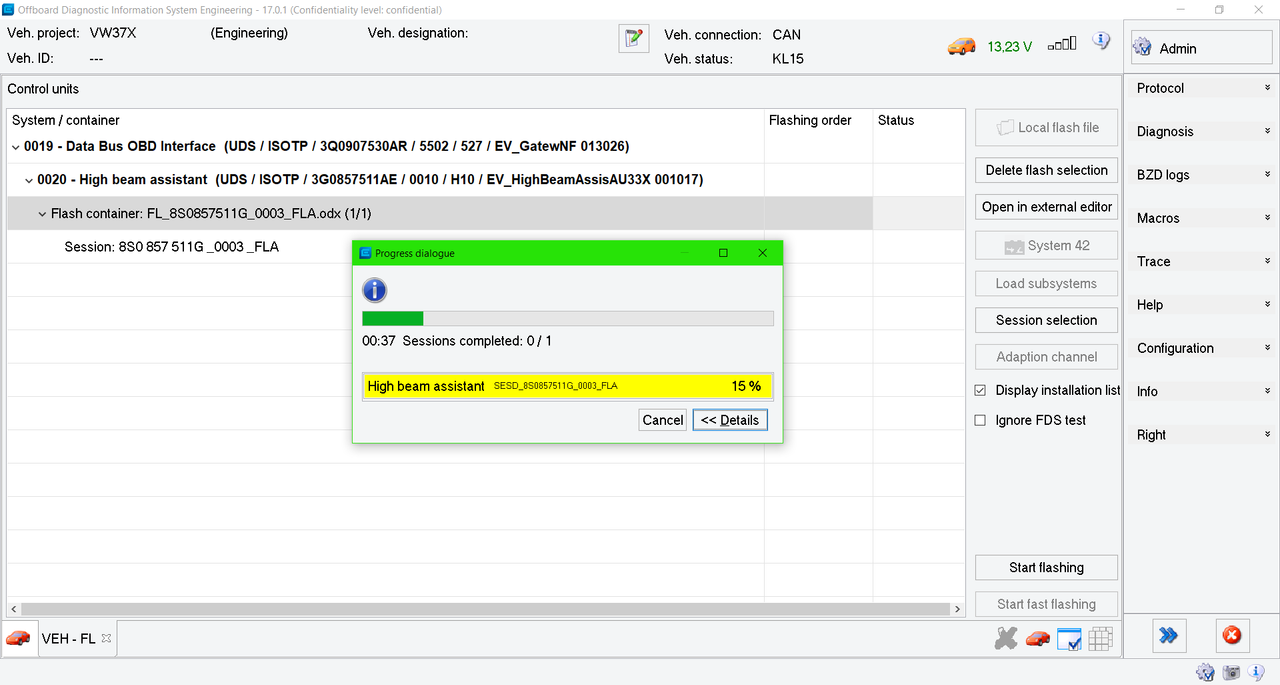Check the connection signal bars icon
1280x685 pixels.
[x=1062, y=44]
